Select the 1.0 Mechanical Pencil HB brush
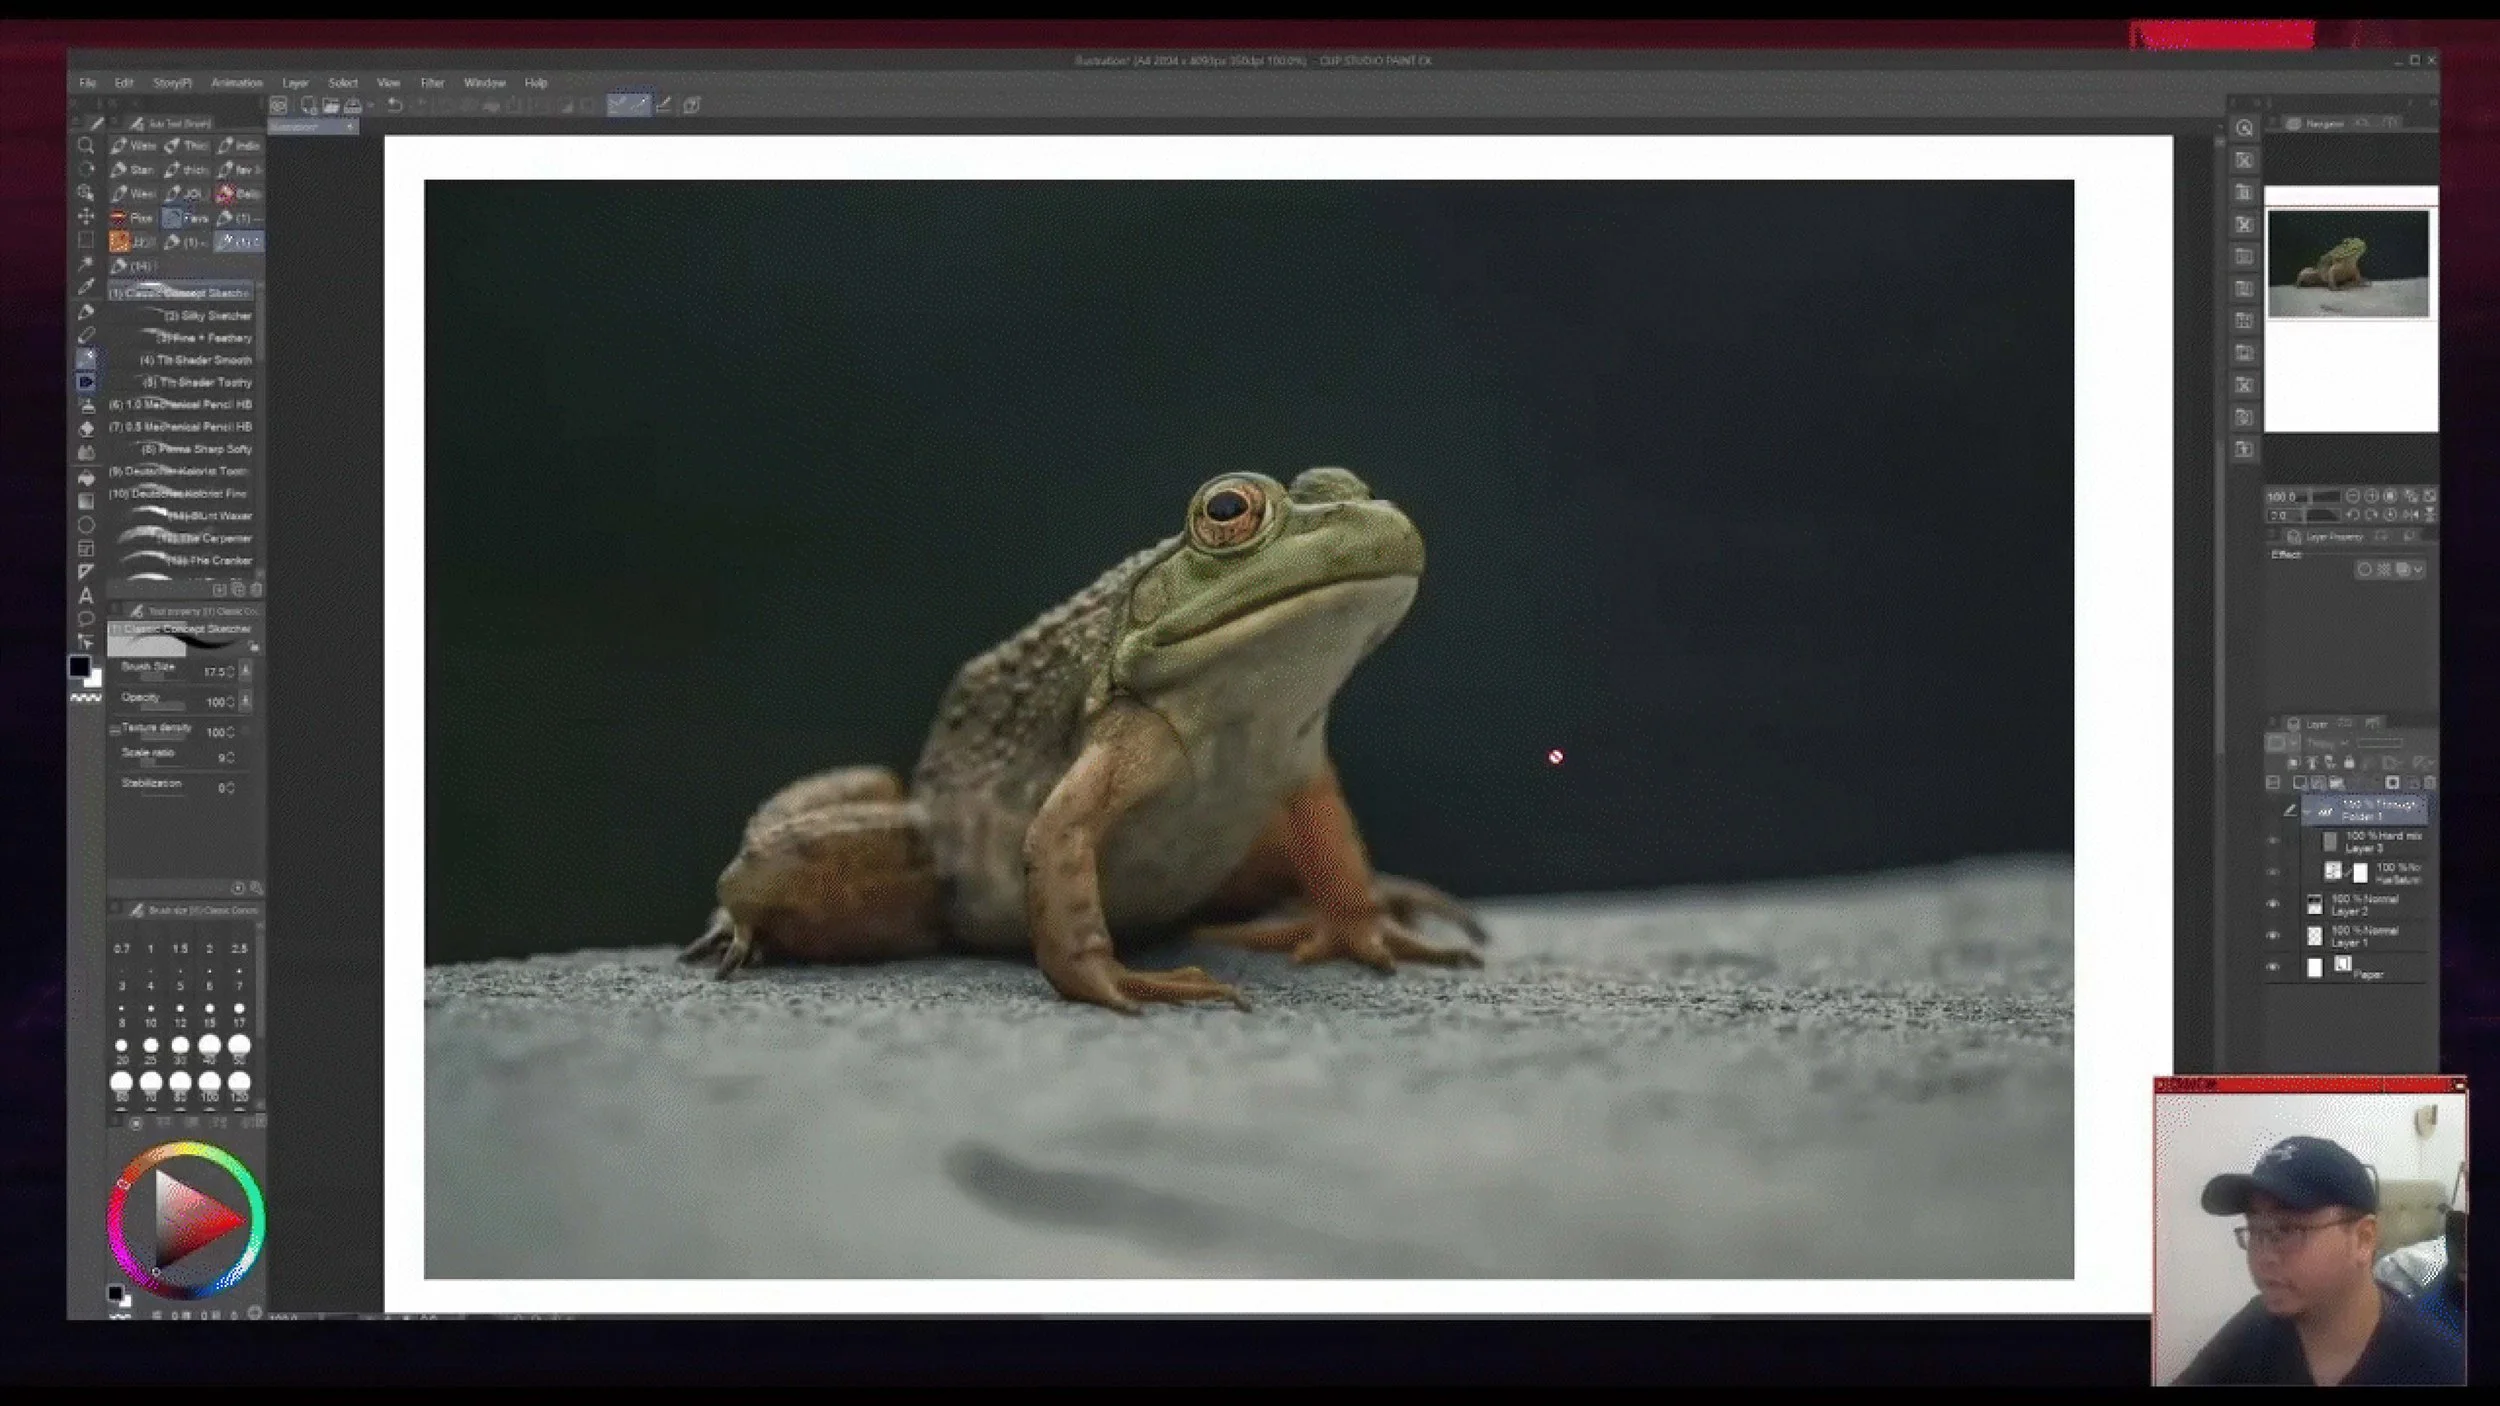This screenshot has width=2500, height=1406. 181,404
